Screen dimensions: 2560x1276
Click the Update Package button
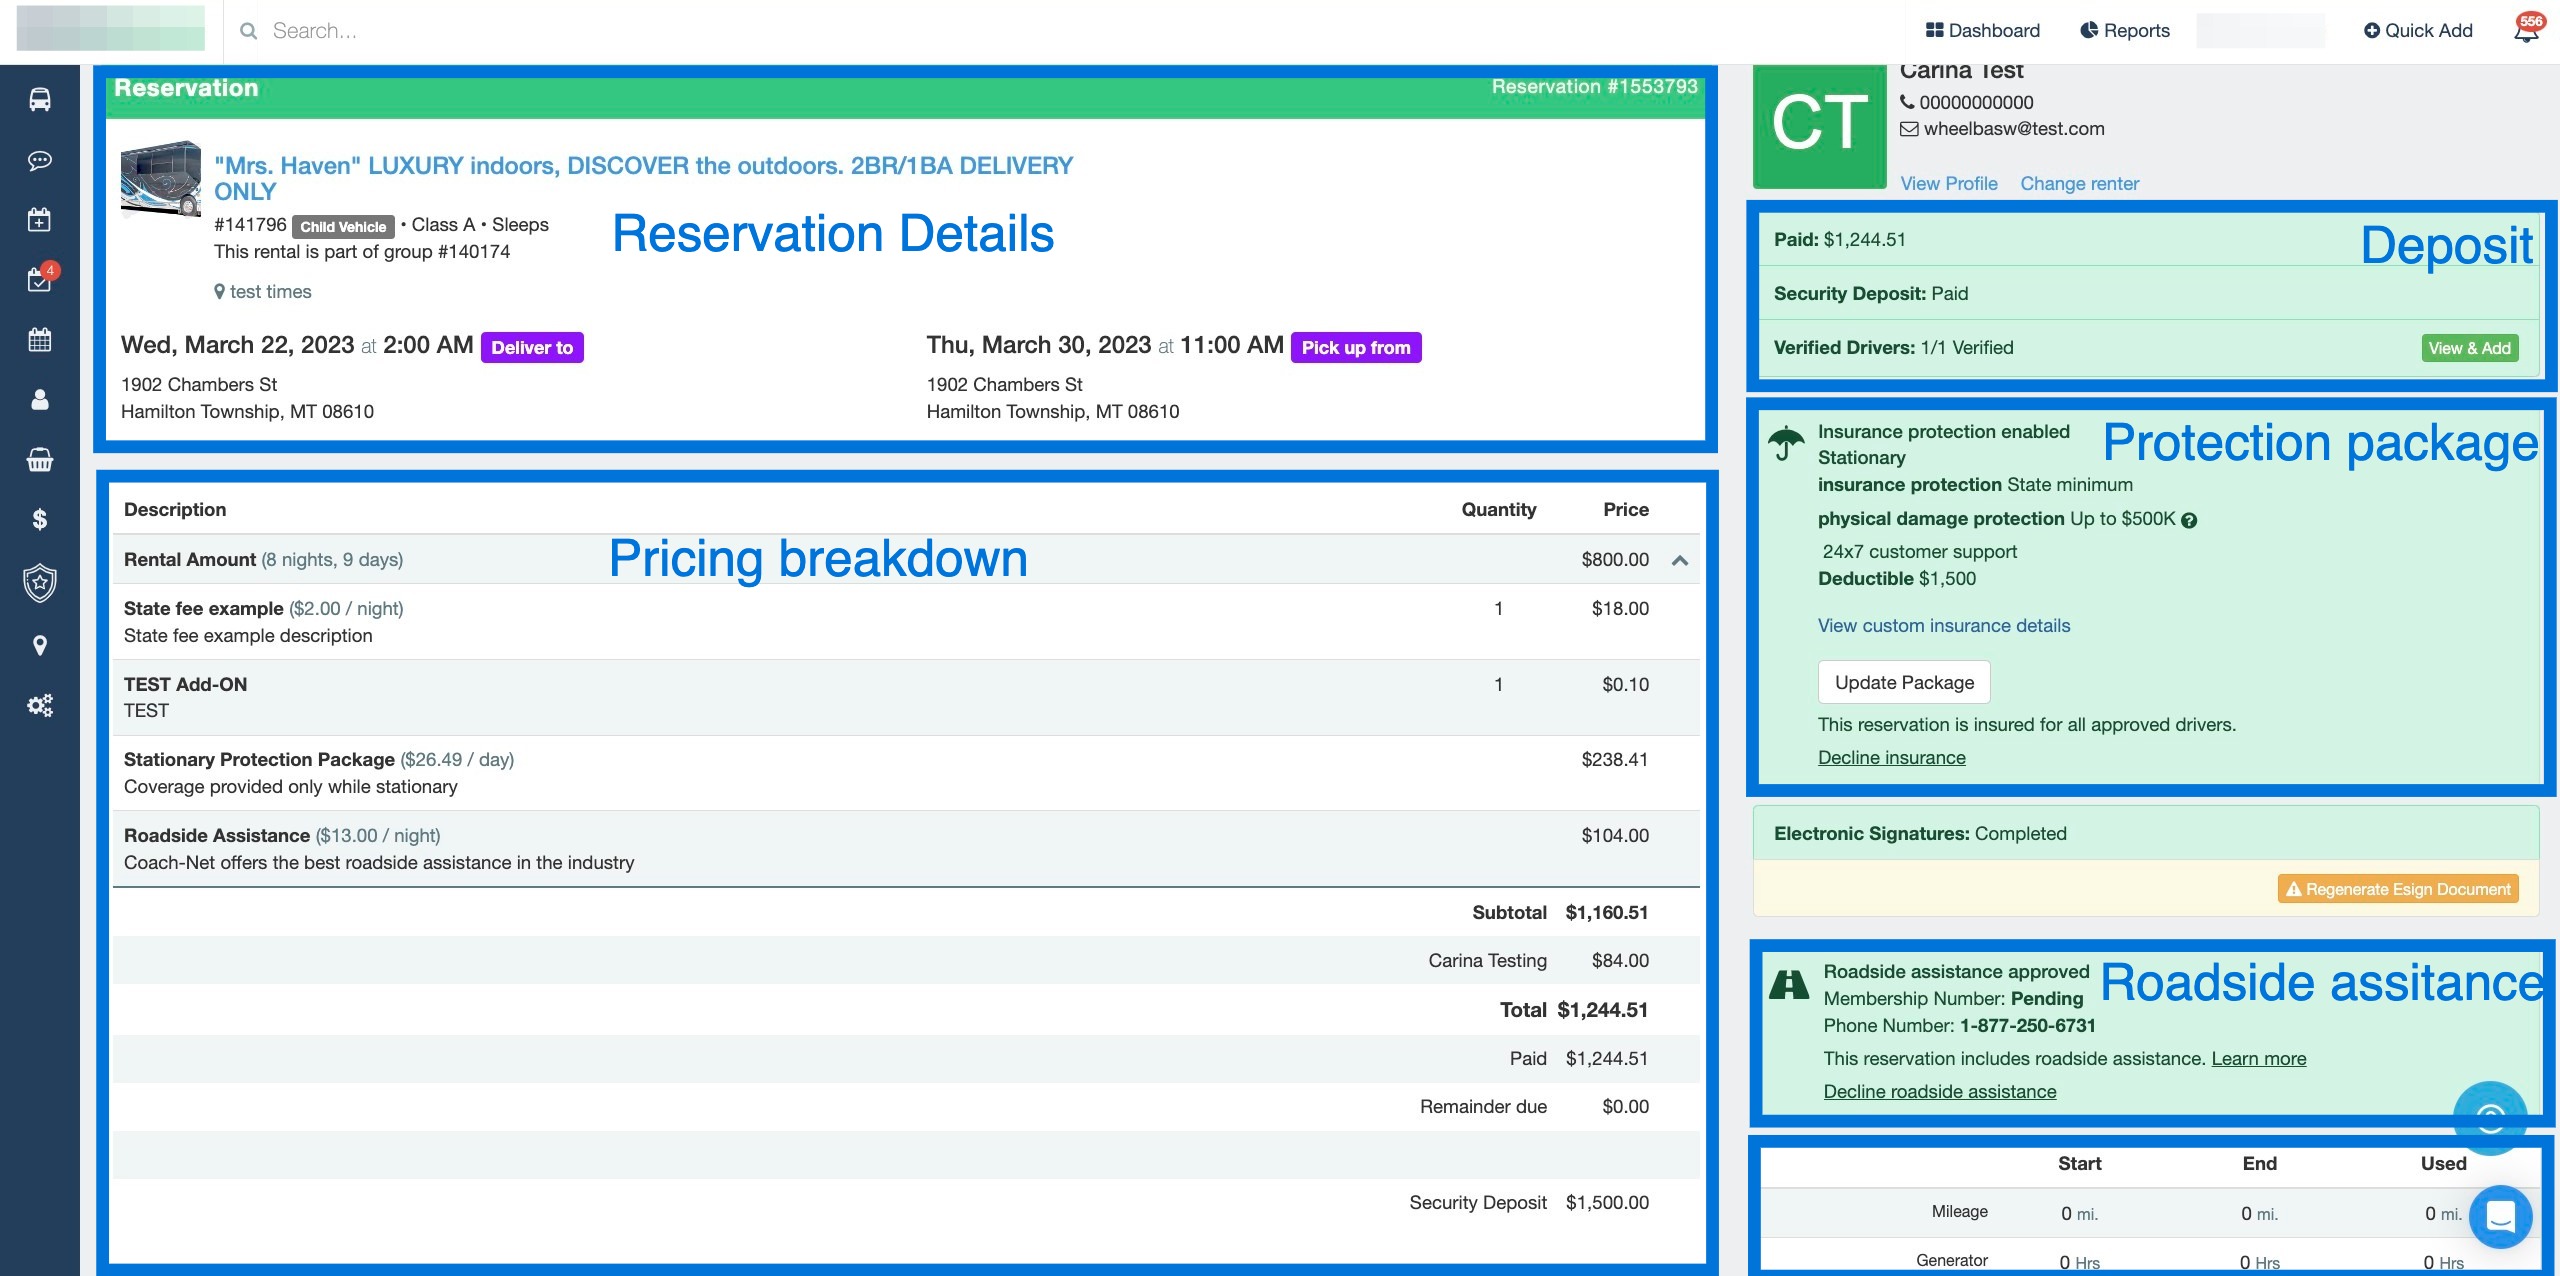[1903, 681]
